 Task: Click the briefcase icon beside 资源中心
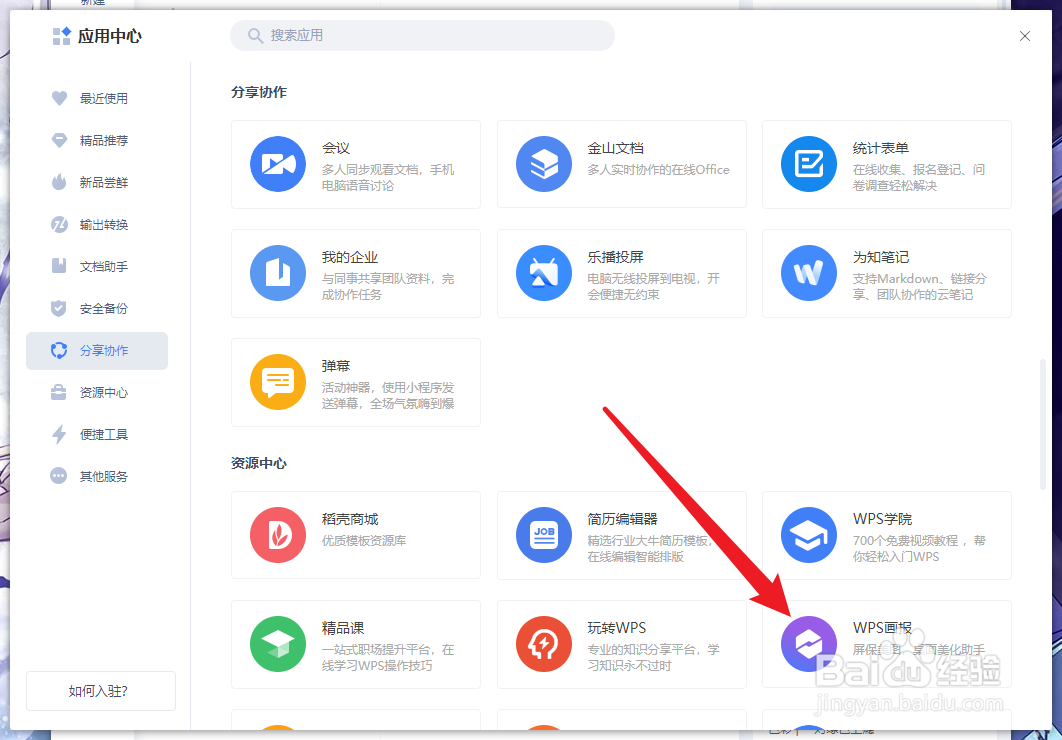coord(60,392)
